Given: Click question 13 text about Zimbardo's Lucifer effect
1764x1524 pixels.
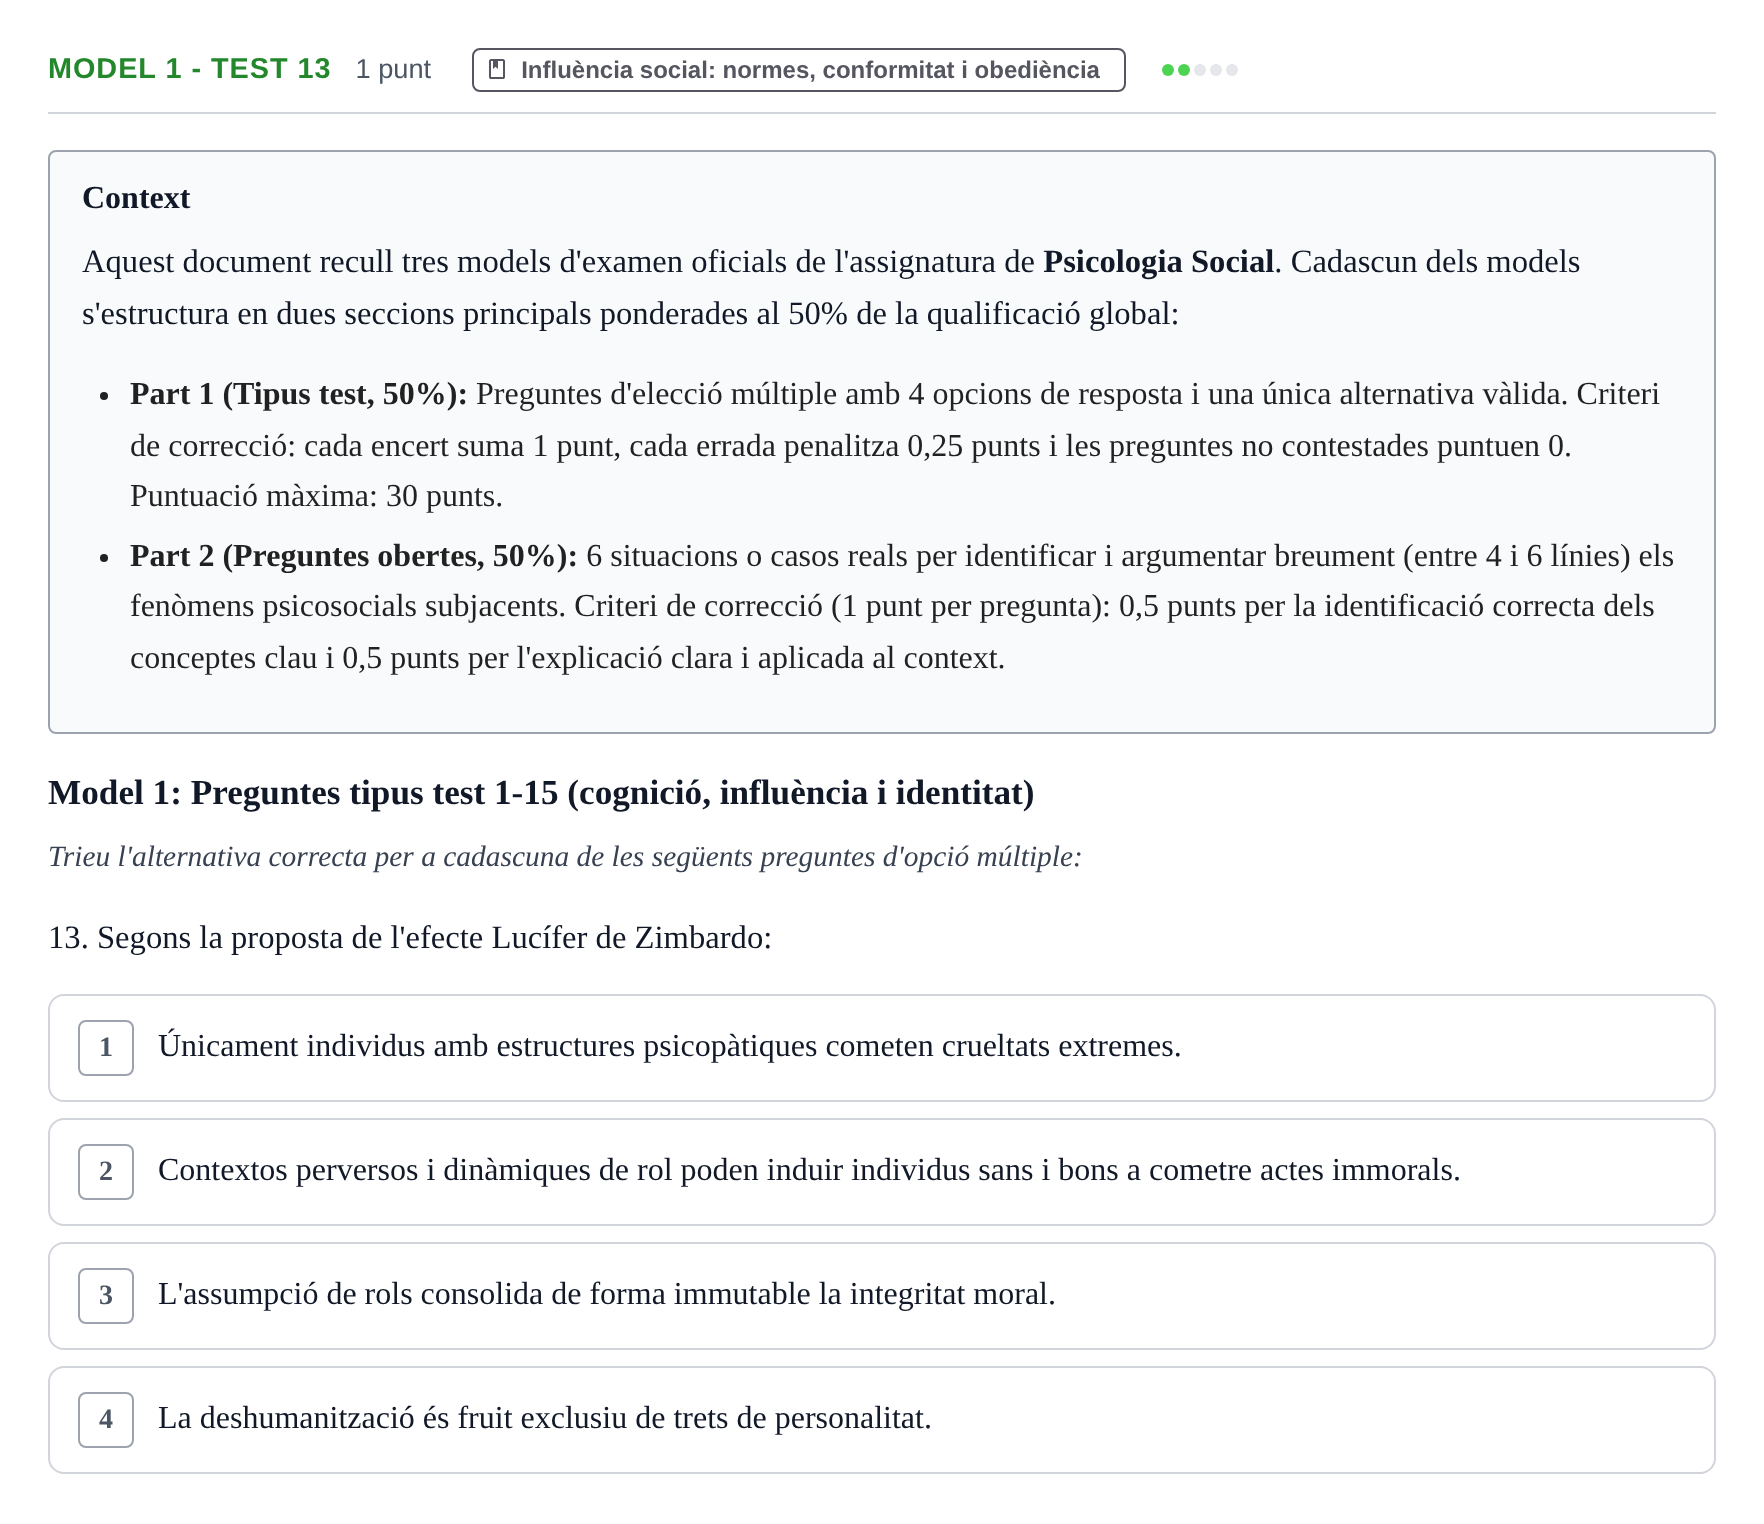Looking at the screenshot, I should pos(410,938).
